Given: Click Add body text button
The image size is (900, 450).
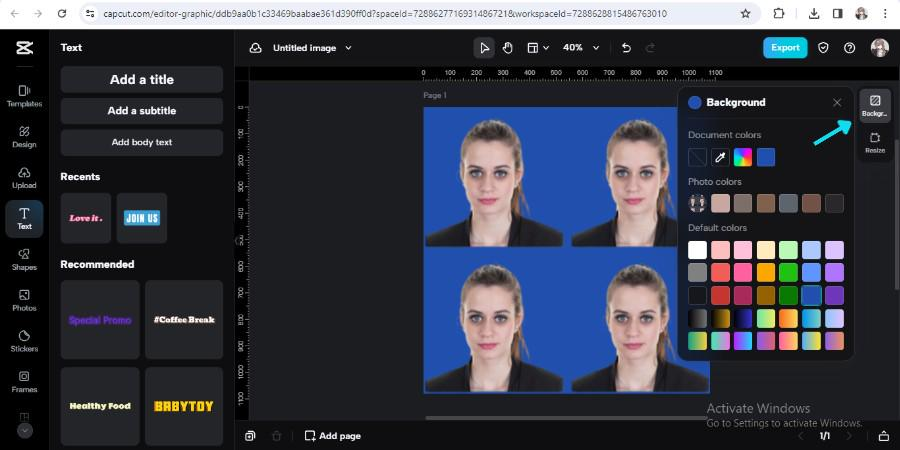Looking at the screenshot, I should (142, 142).
